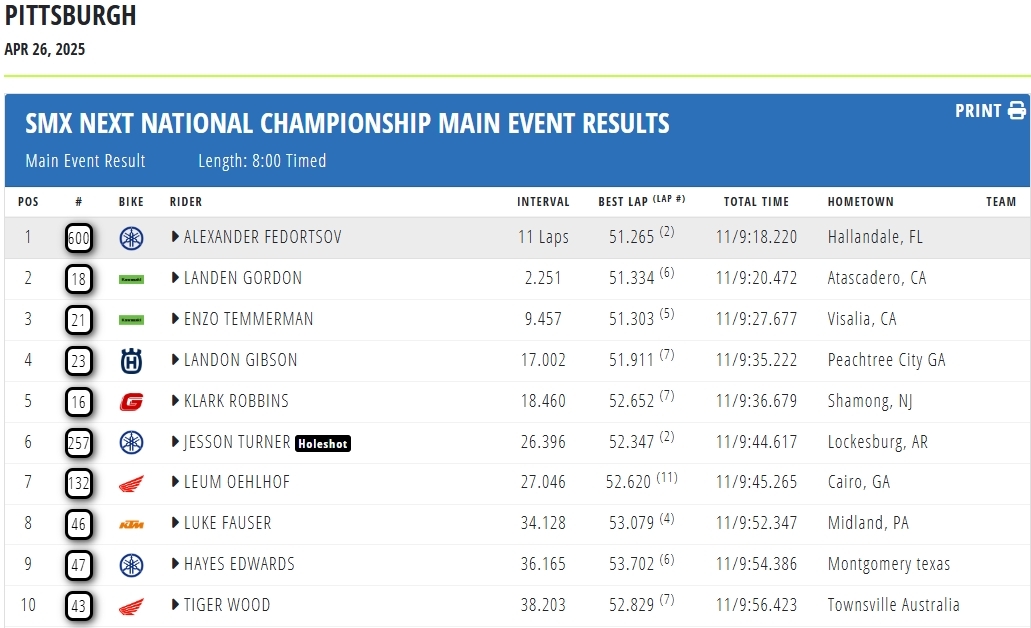The height and width of the screenshot is (628, 1031).
Task: Click the GasGas logo for Klark Robbins
Action: click(131, 402)
